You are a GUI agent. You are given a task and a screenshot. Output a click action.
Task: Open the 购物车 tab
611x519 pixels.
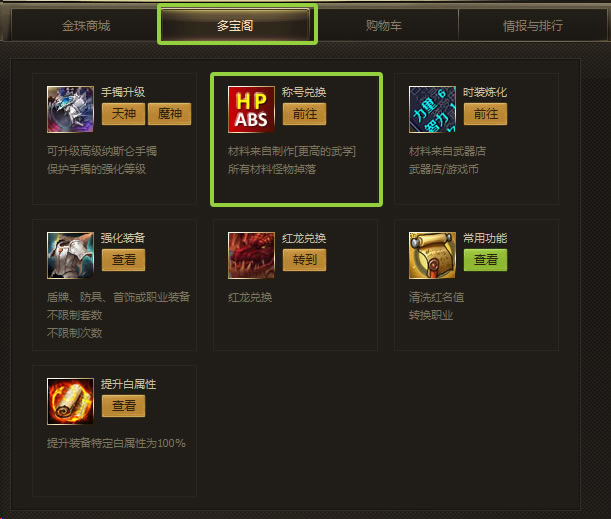[x=384, y=26]
